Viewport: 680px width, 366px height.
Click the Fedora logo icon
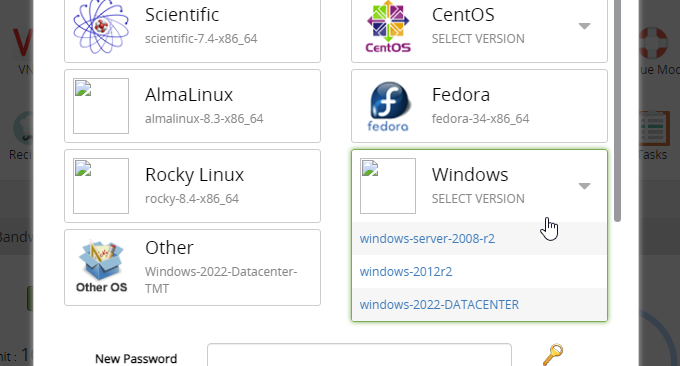[388, 106]
